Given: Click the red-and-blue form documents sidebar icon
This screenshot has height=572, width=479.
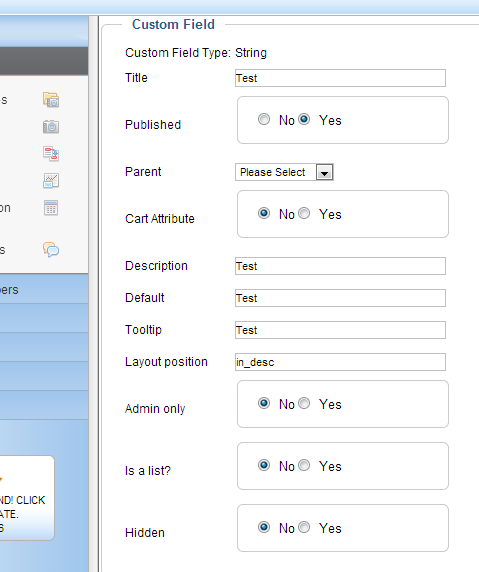Looking at the screenshot, I should [51, 154].
